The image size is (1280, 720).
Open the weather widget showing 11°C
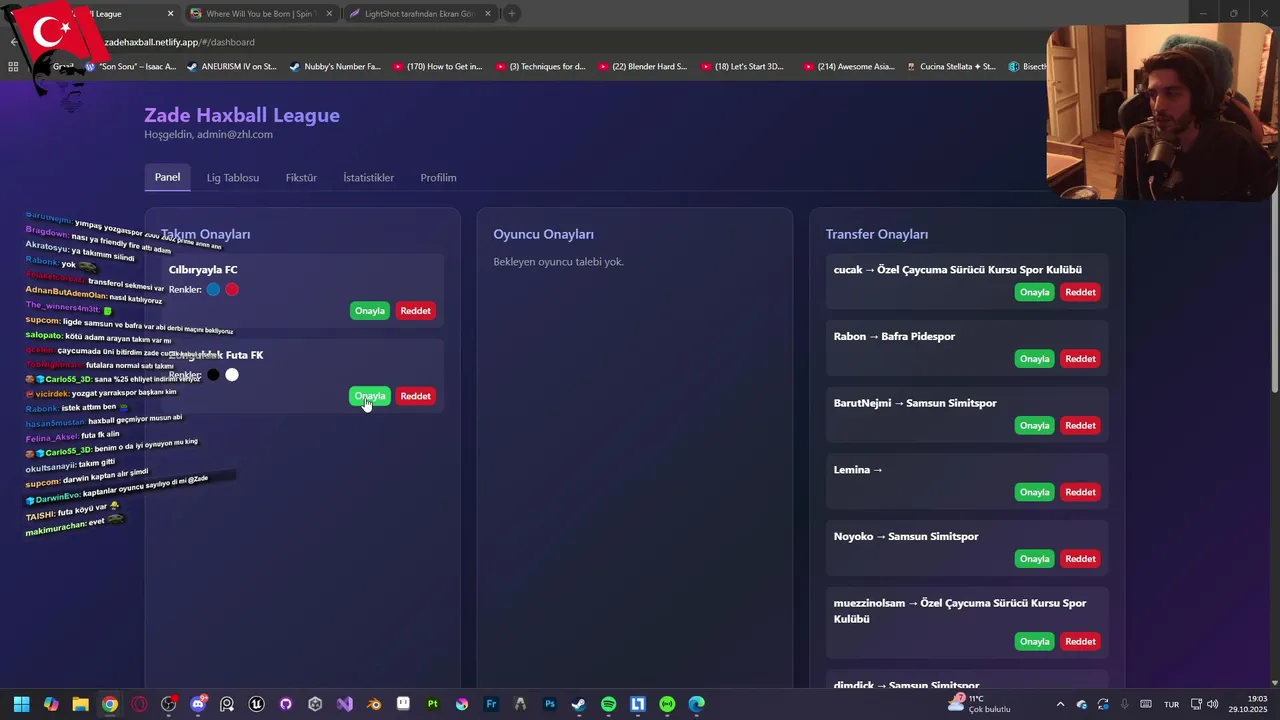pyautogui.click(x=981, y=704)
